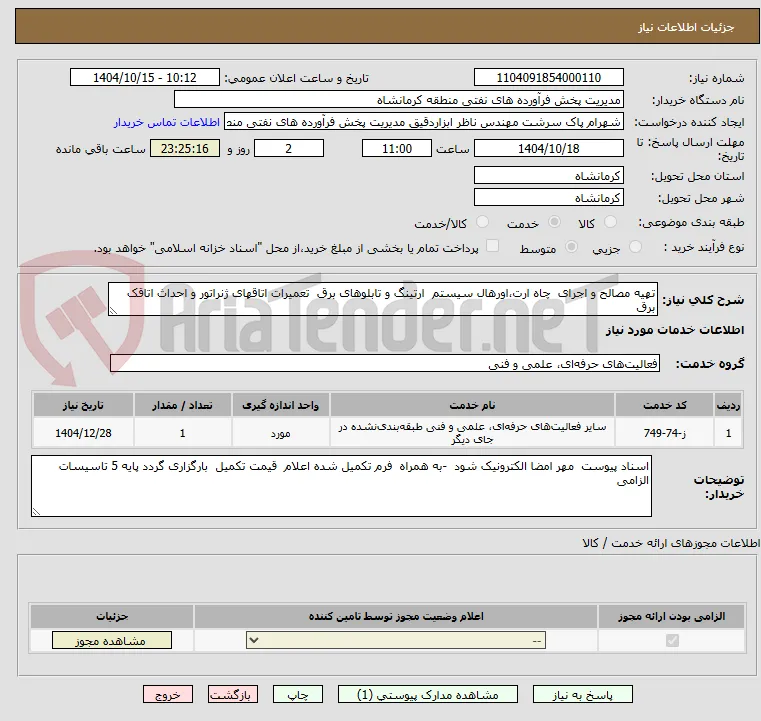Click the announcement date field 1404/10/15 - 10:12
The image size is (761, 721).
pos(145,78)
